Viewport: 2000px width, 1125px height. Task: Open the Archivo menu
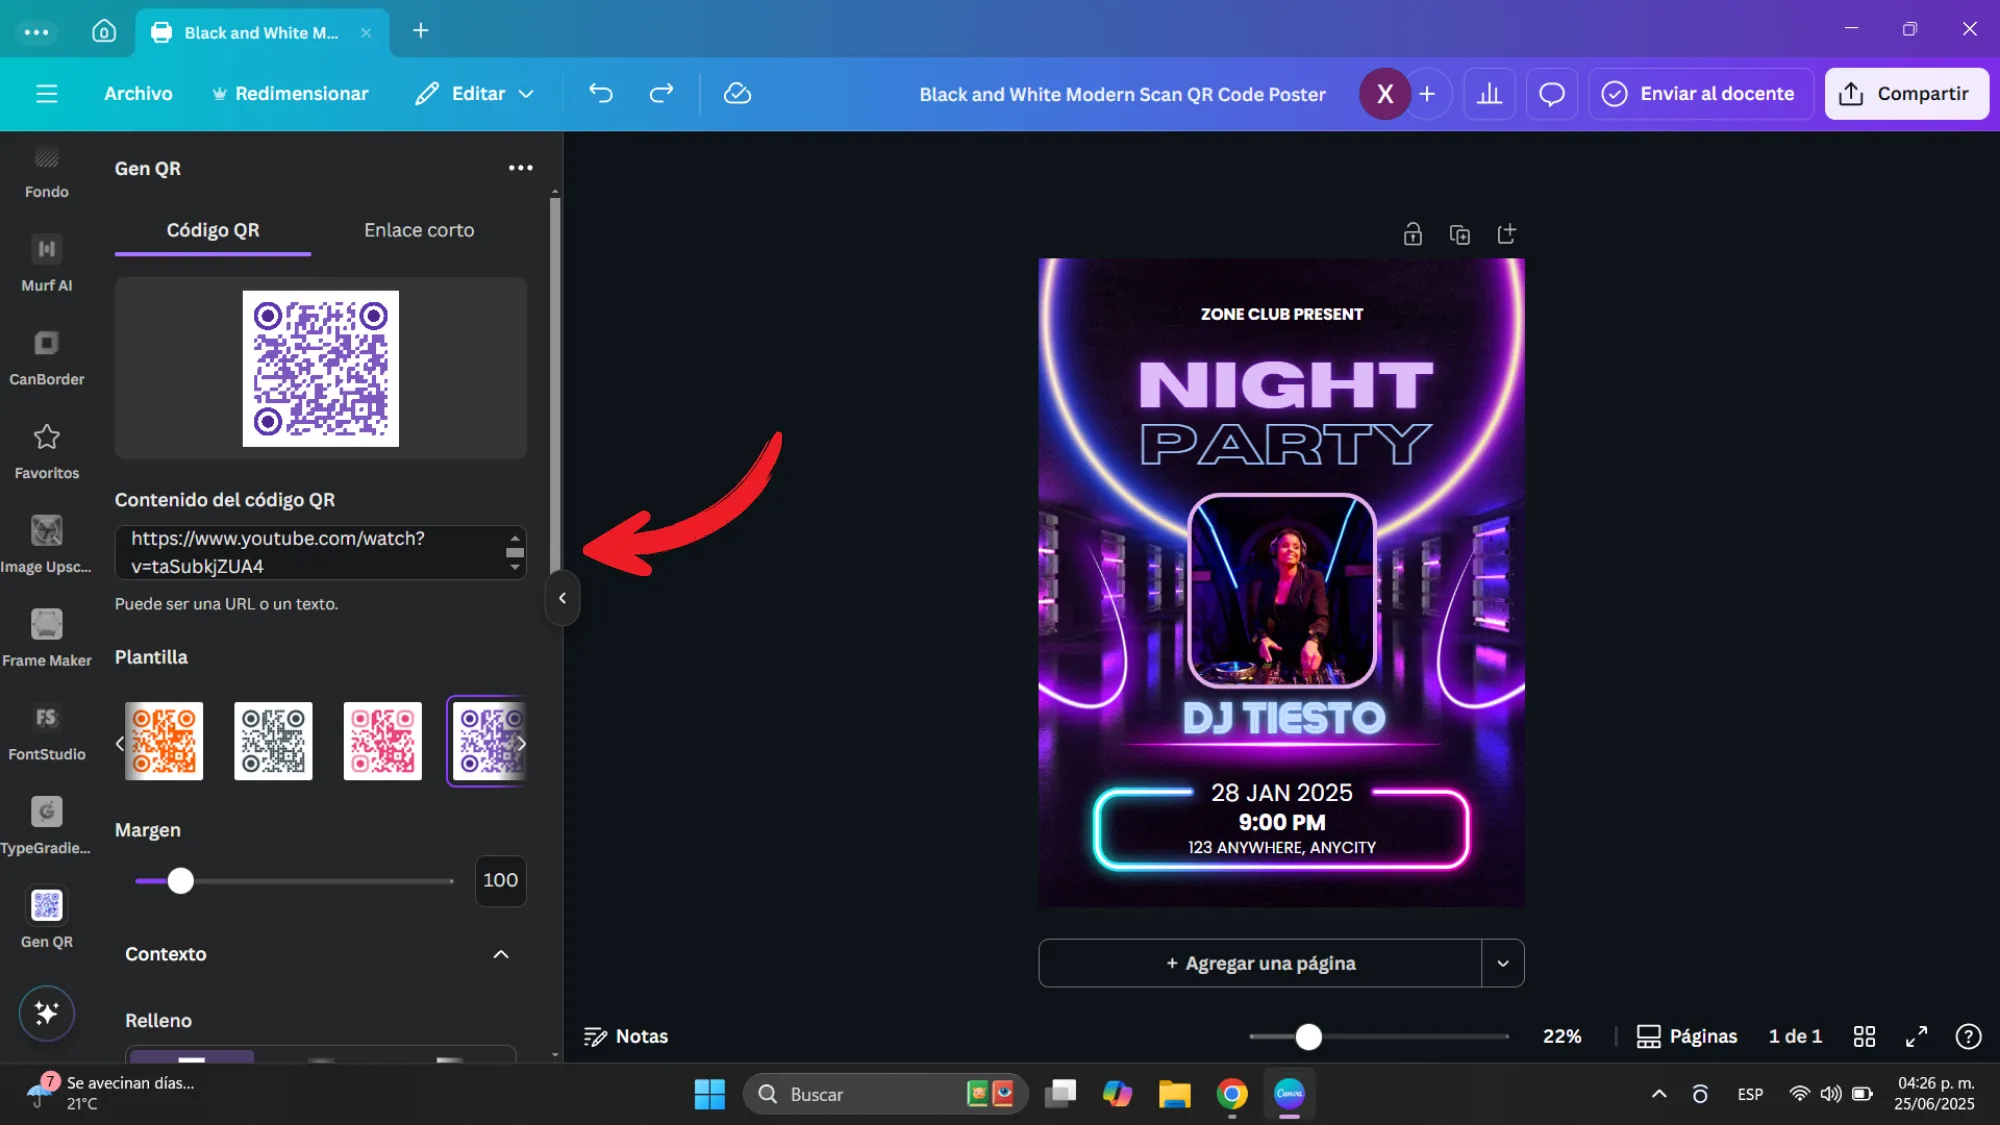pos(138,93)
